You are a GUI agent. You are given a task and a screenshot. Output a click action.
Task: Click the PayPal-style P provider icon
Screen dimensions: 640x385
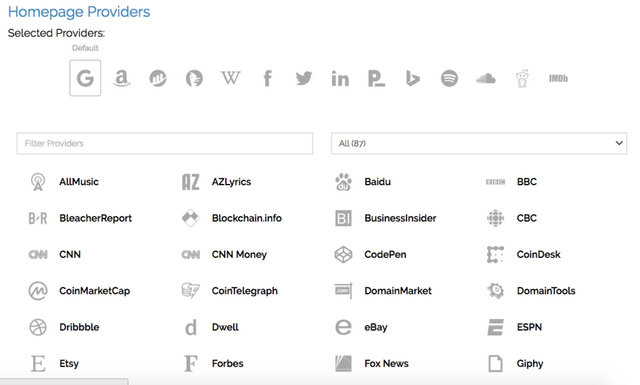point(376,78)
